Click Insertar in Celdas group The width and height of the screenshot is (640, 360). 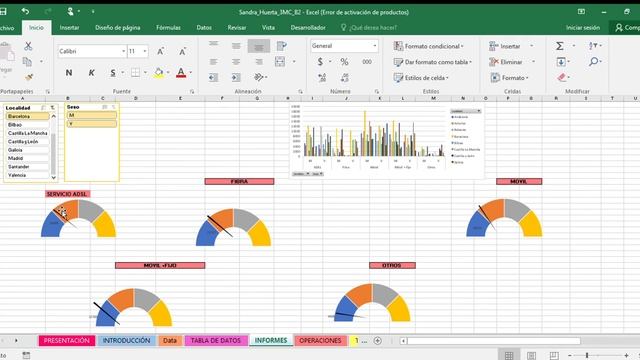point(505,46)
